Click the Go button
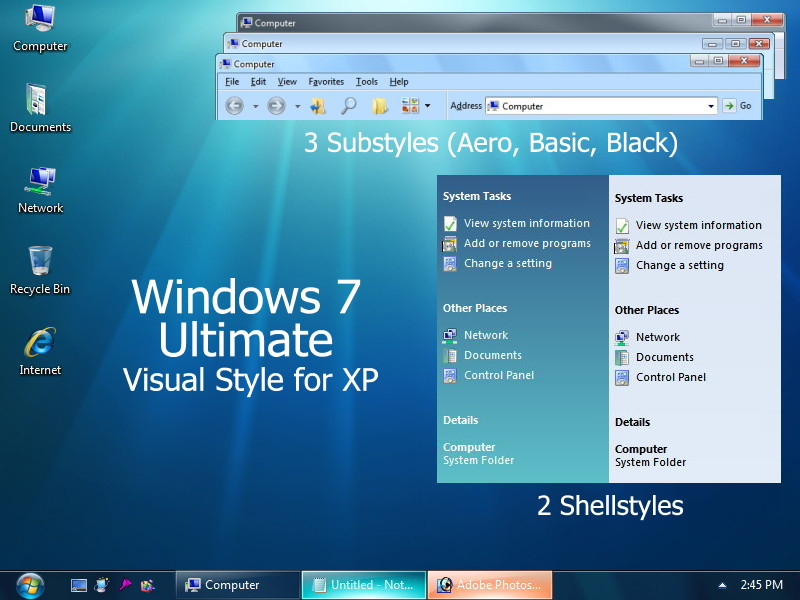 (738, 106)
